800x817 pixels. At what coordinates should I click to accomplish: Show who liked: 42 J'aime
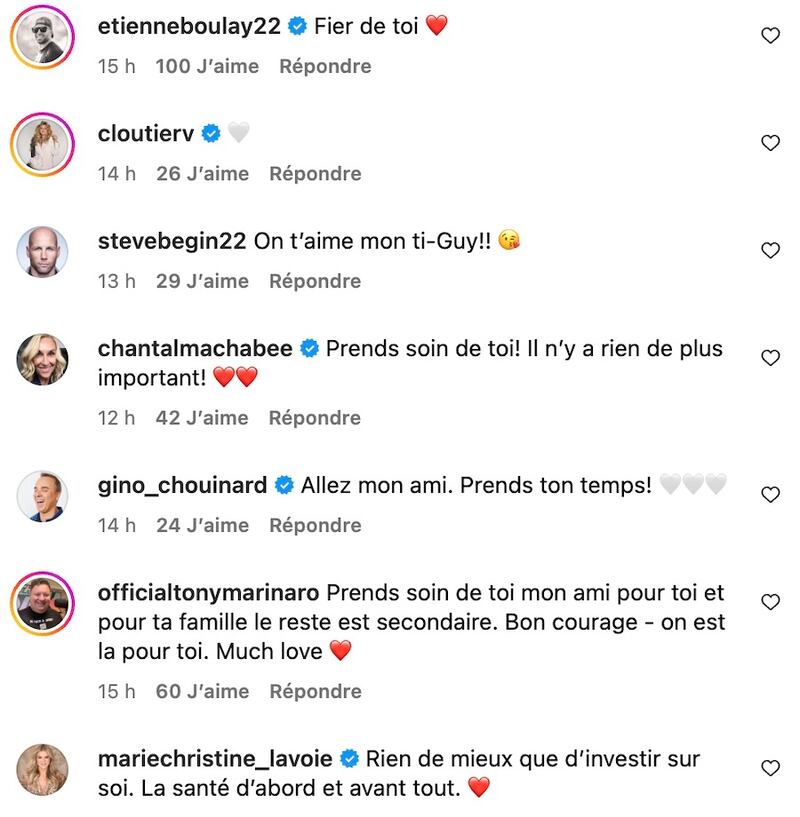202,418
